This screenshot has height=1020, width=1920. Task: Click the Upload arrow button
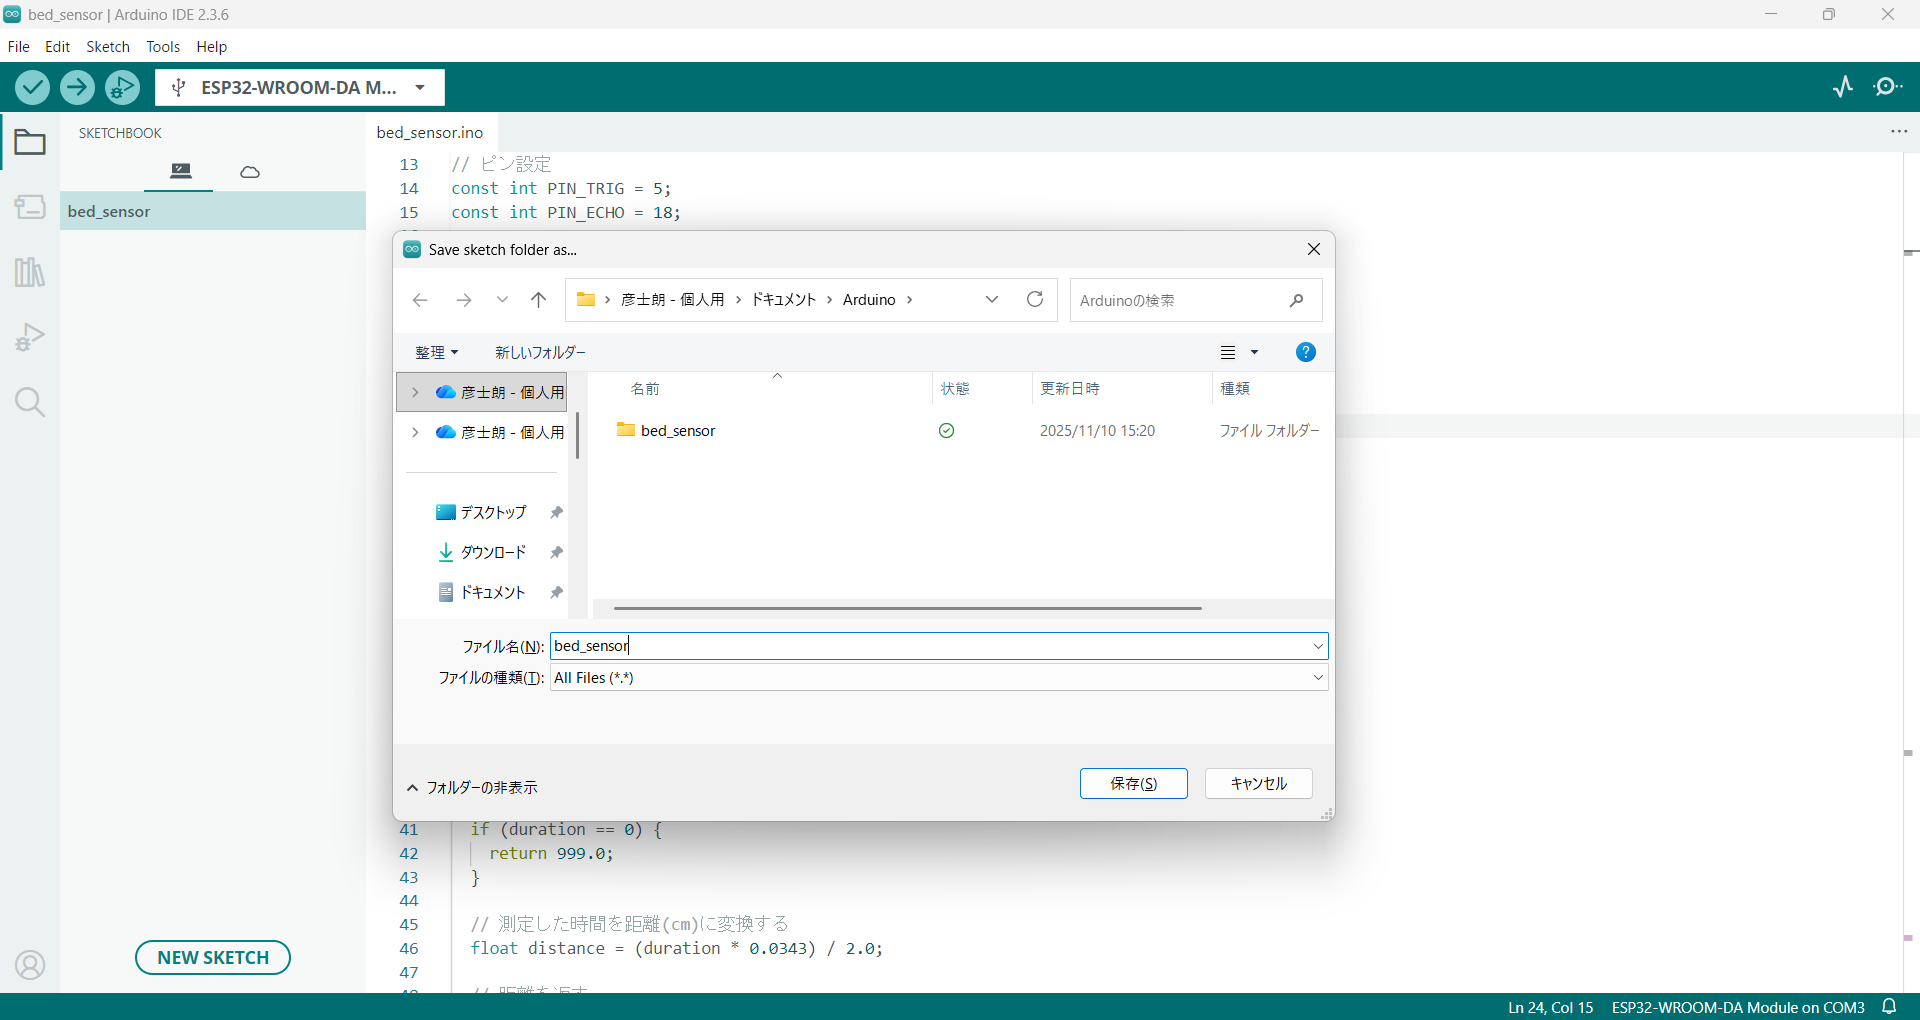click(x=77, y=88)
